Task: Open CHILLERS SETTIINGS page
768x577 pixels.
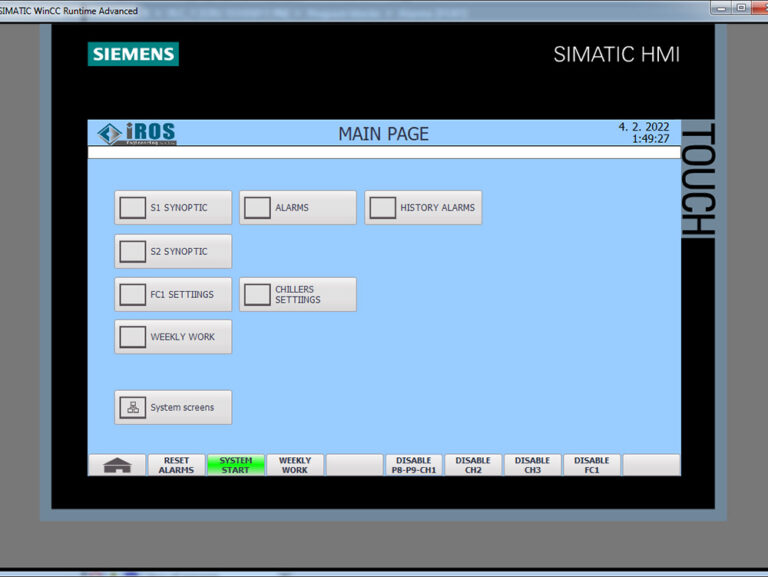Action: click(298, 295)
